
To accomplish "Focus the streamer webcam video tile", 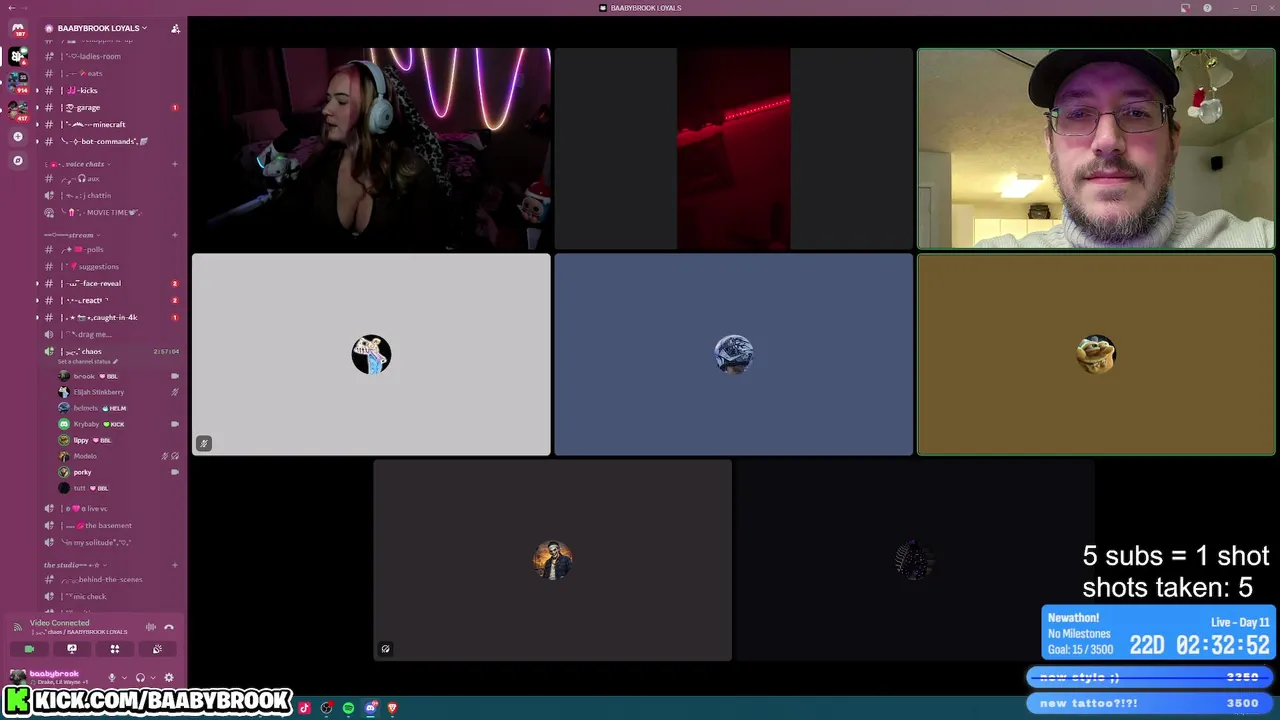I will tap(371, 148).
